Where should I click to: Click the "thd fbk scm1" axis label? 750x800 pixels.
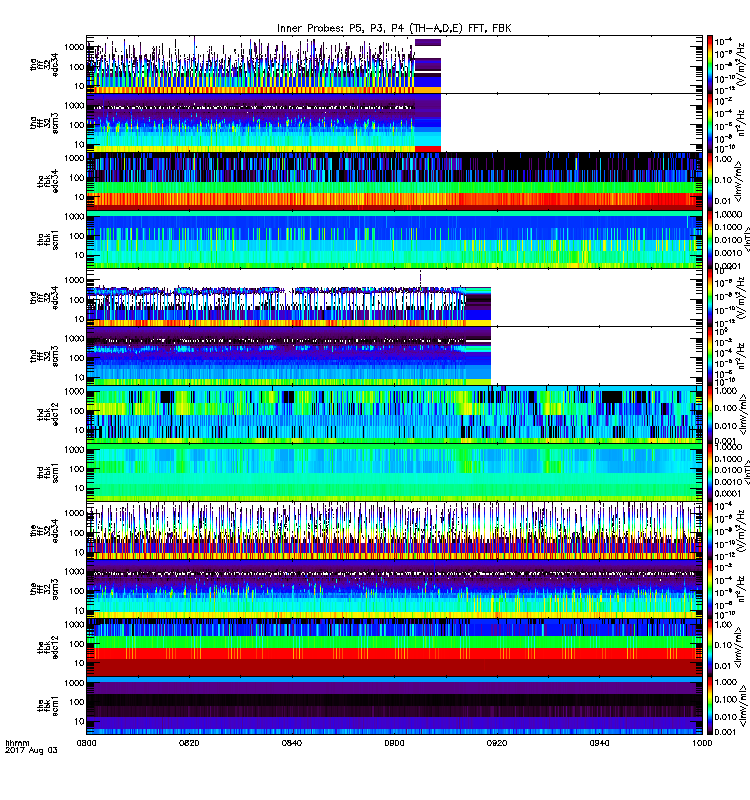click(48, 473)
